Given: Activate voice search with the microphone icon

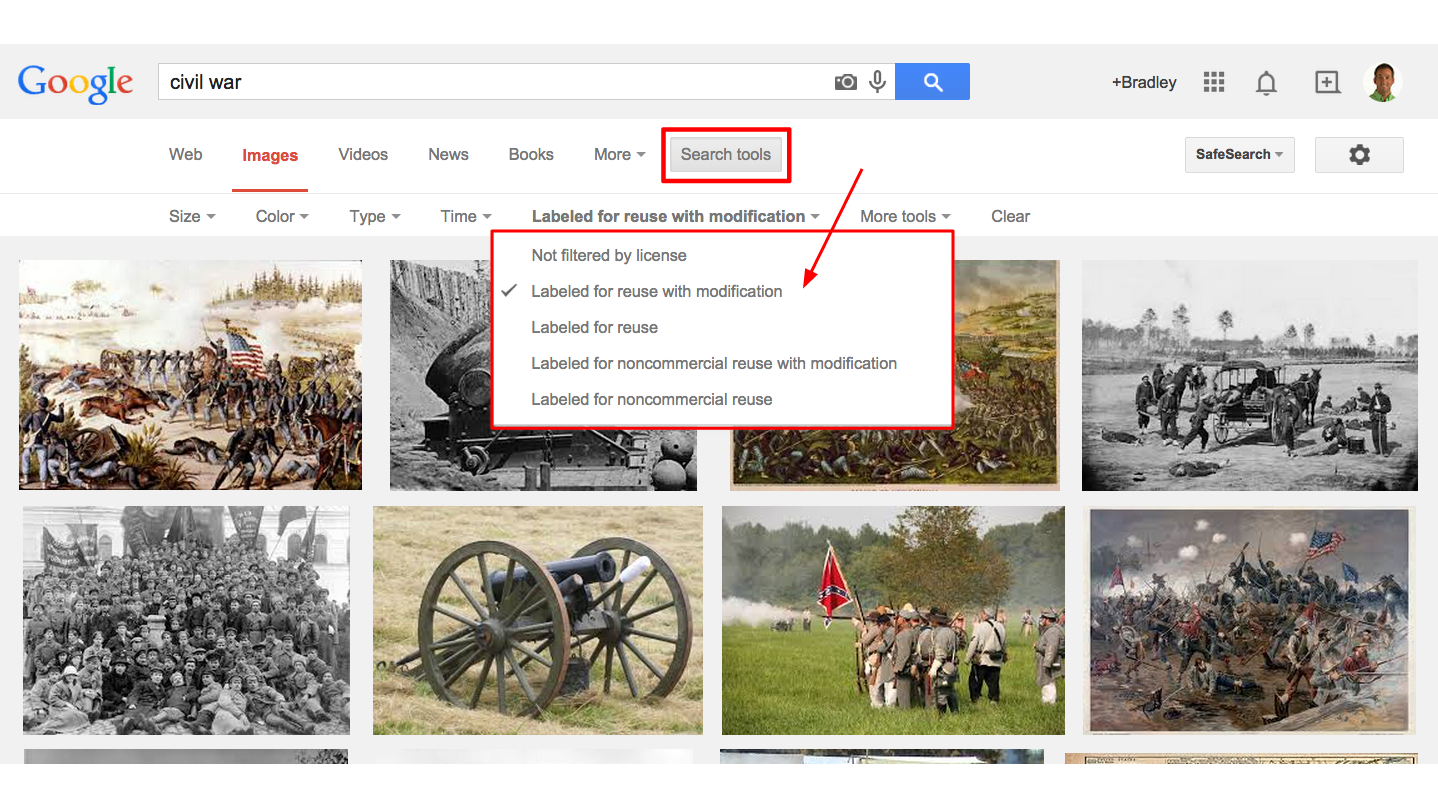Looking at the screenshot, I should pyautogui.click(x=877, y=81).
